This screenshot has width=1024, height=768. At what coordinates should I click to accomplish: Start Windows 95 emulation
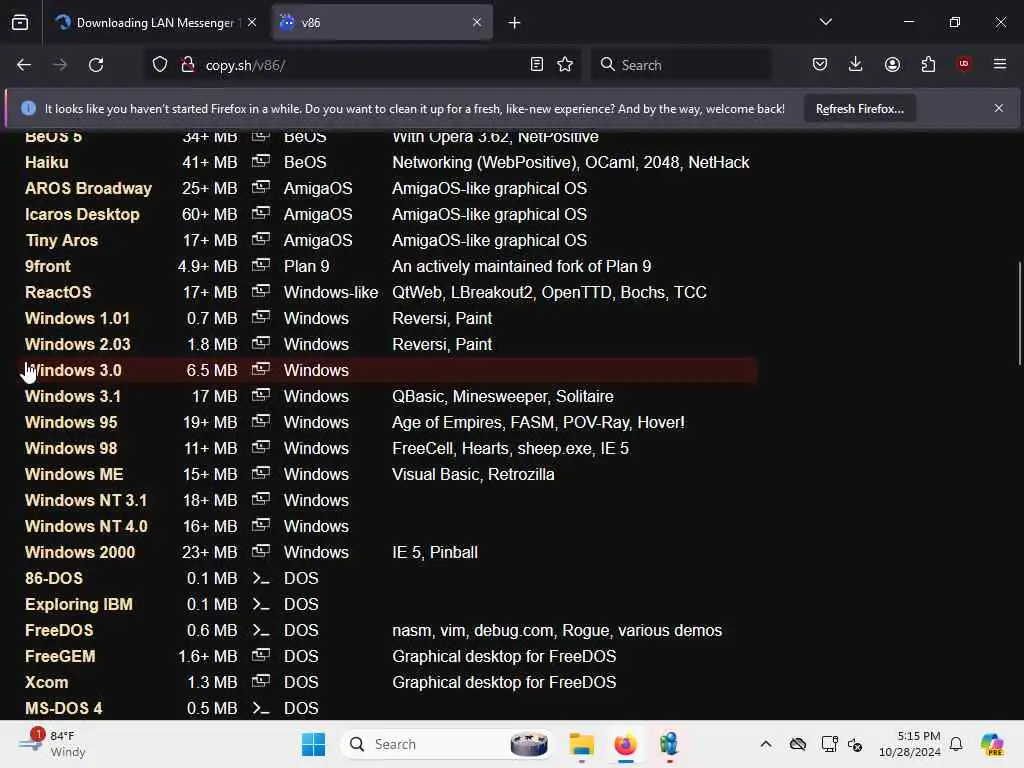point(71,423)
